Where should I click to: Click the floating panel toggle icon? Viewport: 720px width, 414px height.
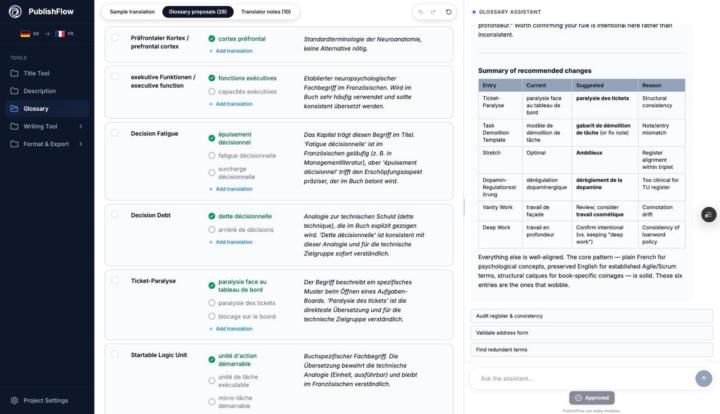coord(709,214)
